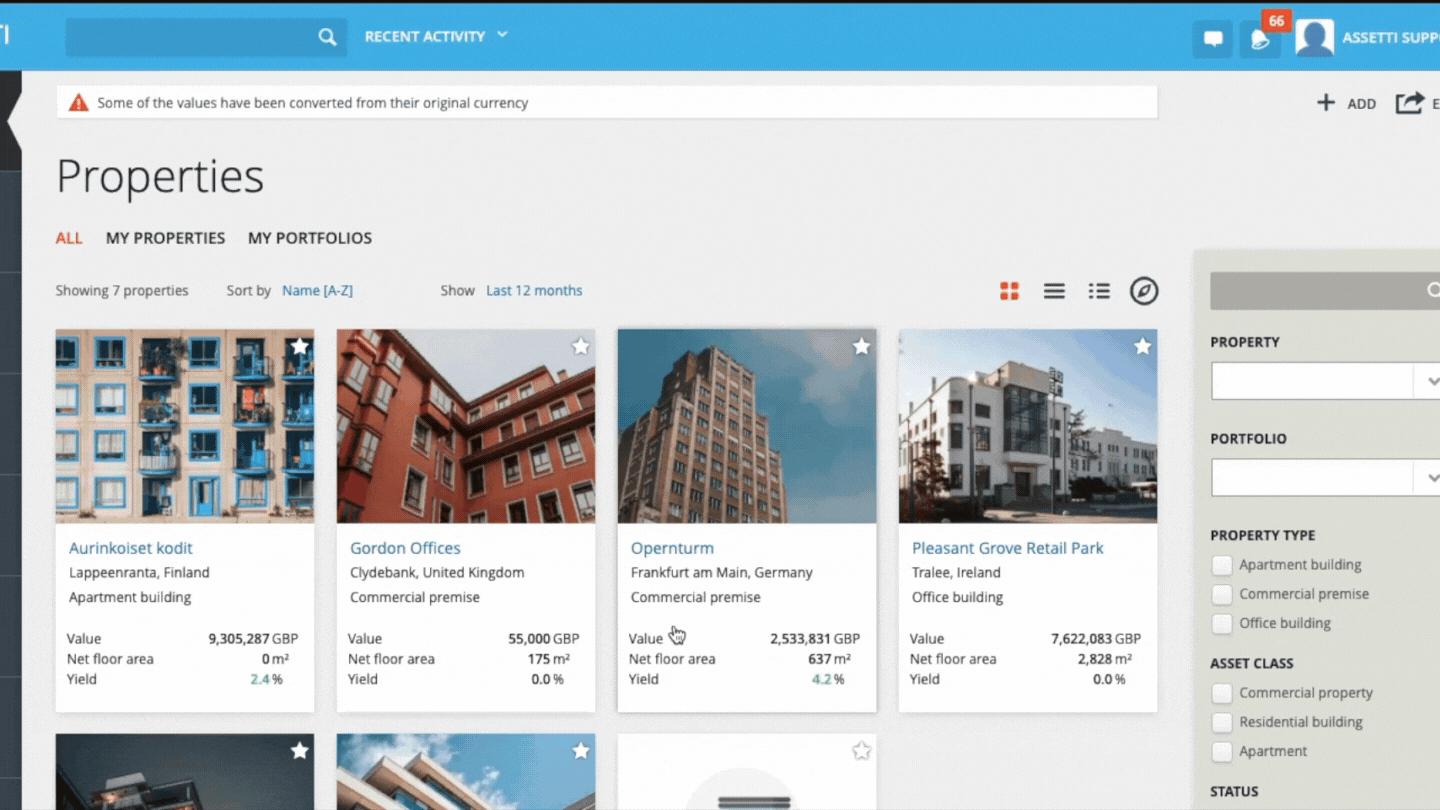Open Aurinkoiset kodit building thumbnail
Image resolution: width=1440 pixels, height=810 pixels.
(x=185, y=426)
